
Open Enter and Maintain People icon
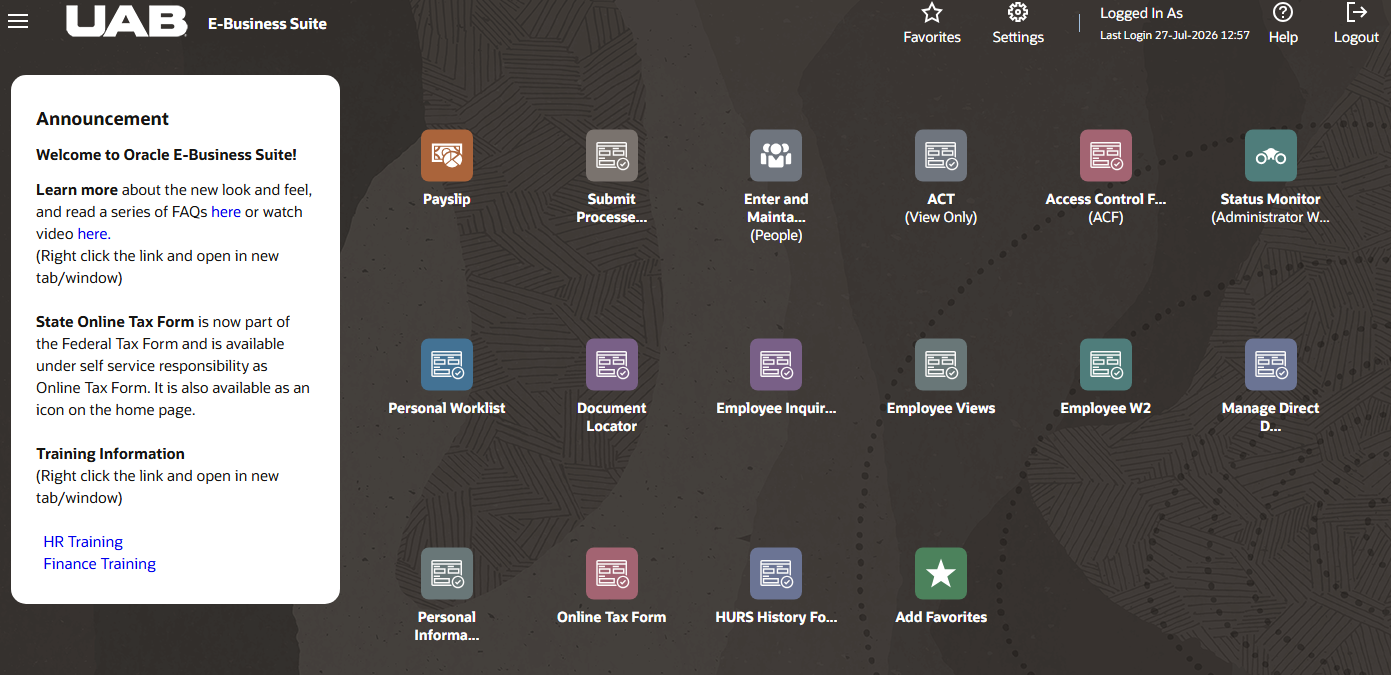tap(776, 156)
